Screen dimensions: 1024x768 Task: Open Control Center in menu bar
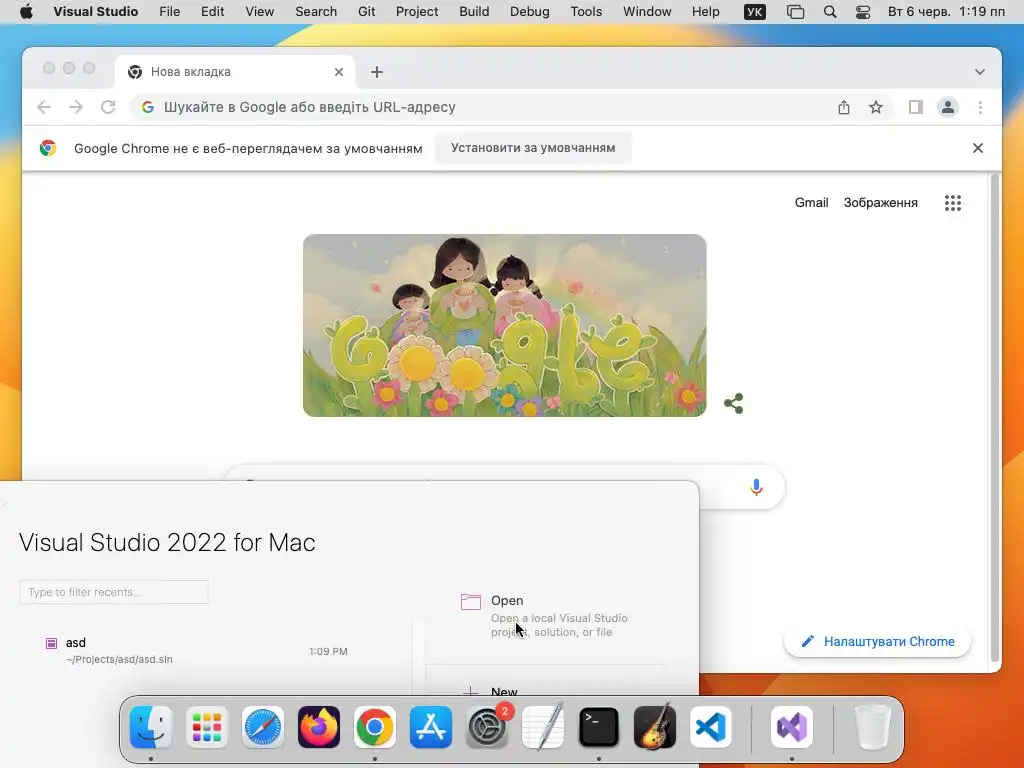[863, 12]
